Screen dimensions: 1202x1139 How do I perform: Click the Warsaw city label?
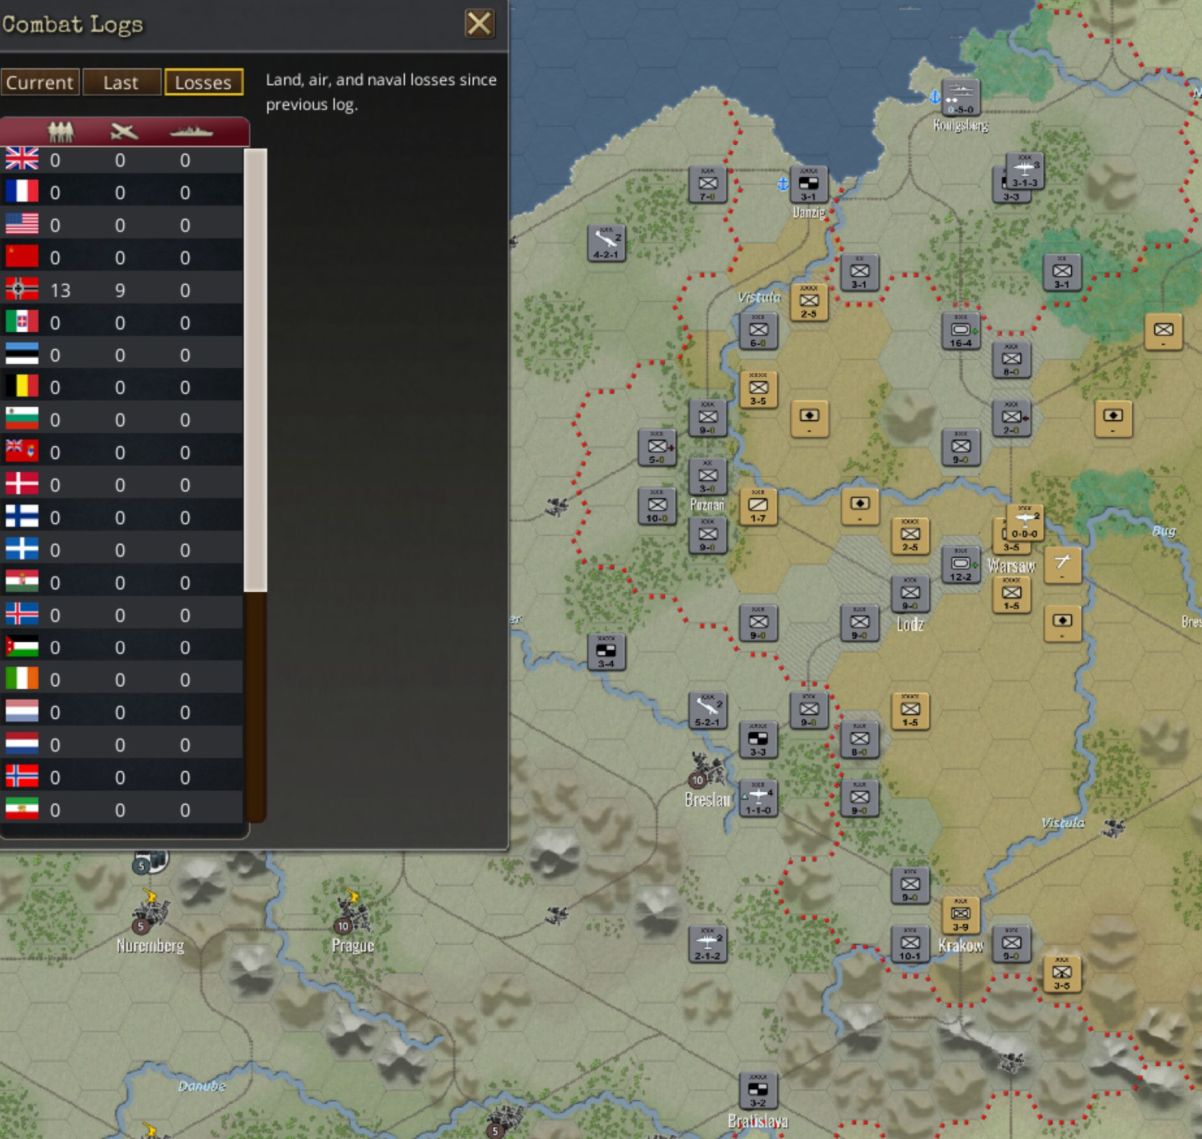point(1011,566)
